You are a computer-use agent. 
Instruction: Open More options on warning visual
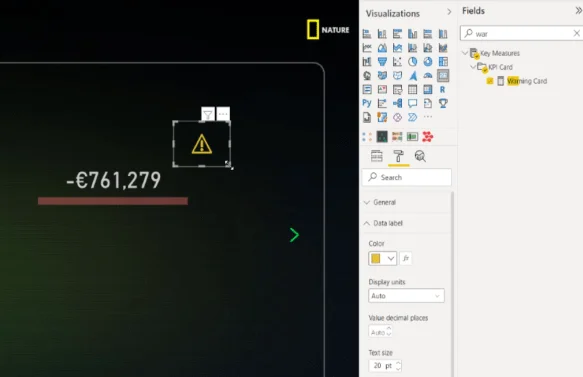223,114
